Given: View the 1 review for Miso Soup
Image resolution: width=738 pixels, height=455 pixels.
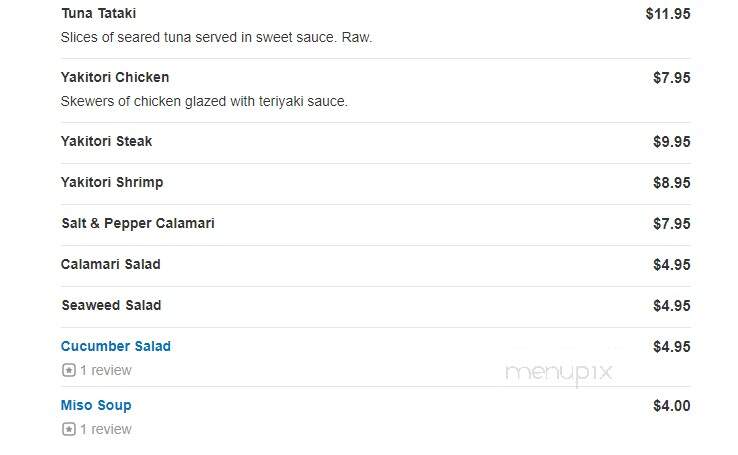Looking at the screenshot, I should [x=106, y=429].
